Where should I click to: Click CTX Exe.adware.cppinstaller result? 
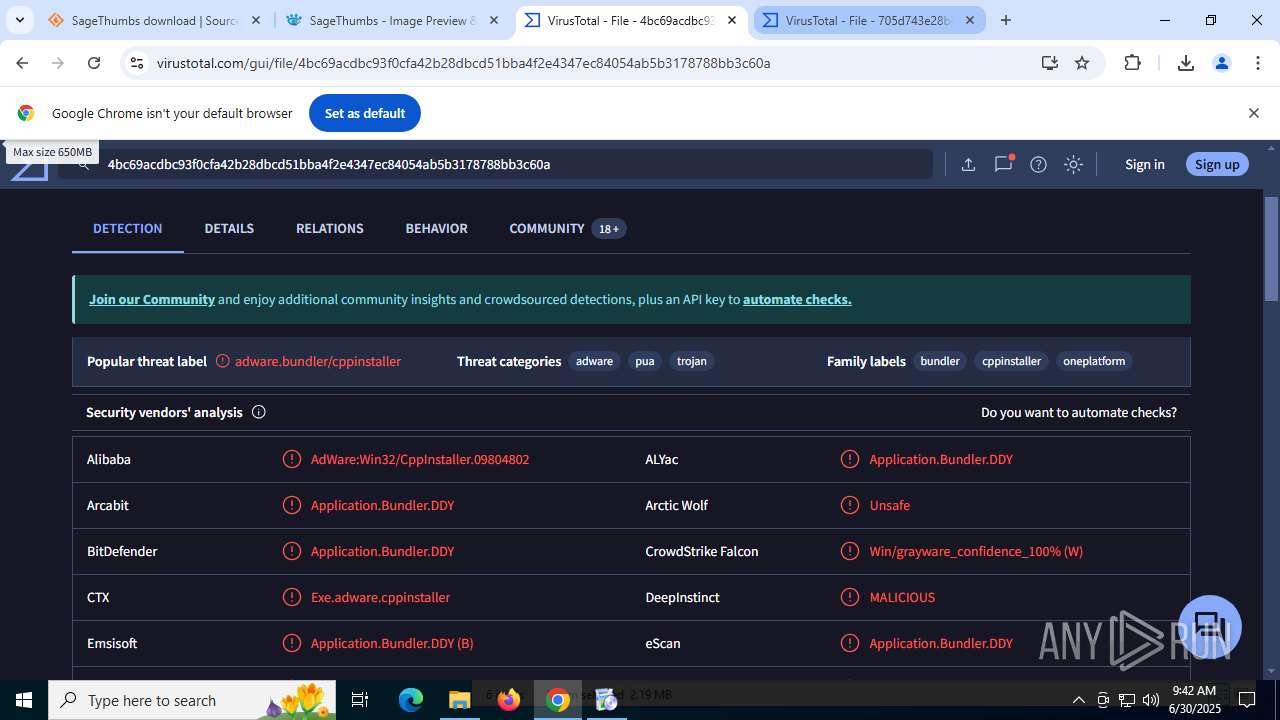click(380, 597)
